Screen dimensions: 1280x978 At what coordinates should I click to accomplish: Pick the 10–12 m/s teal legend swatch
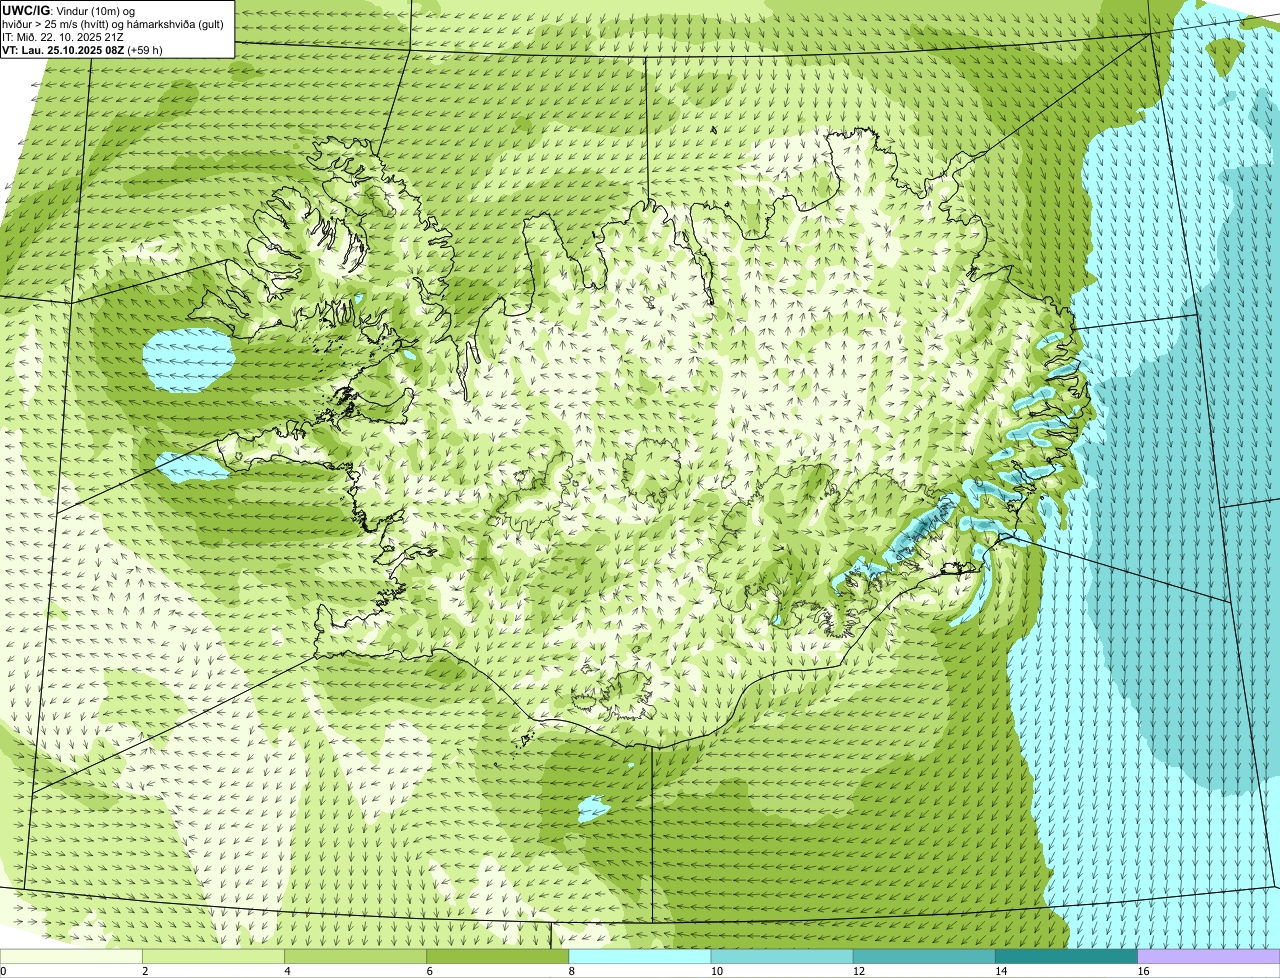[x=782, y=956]
